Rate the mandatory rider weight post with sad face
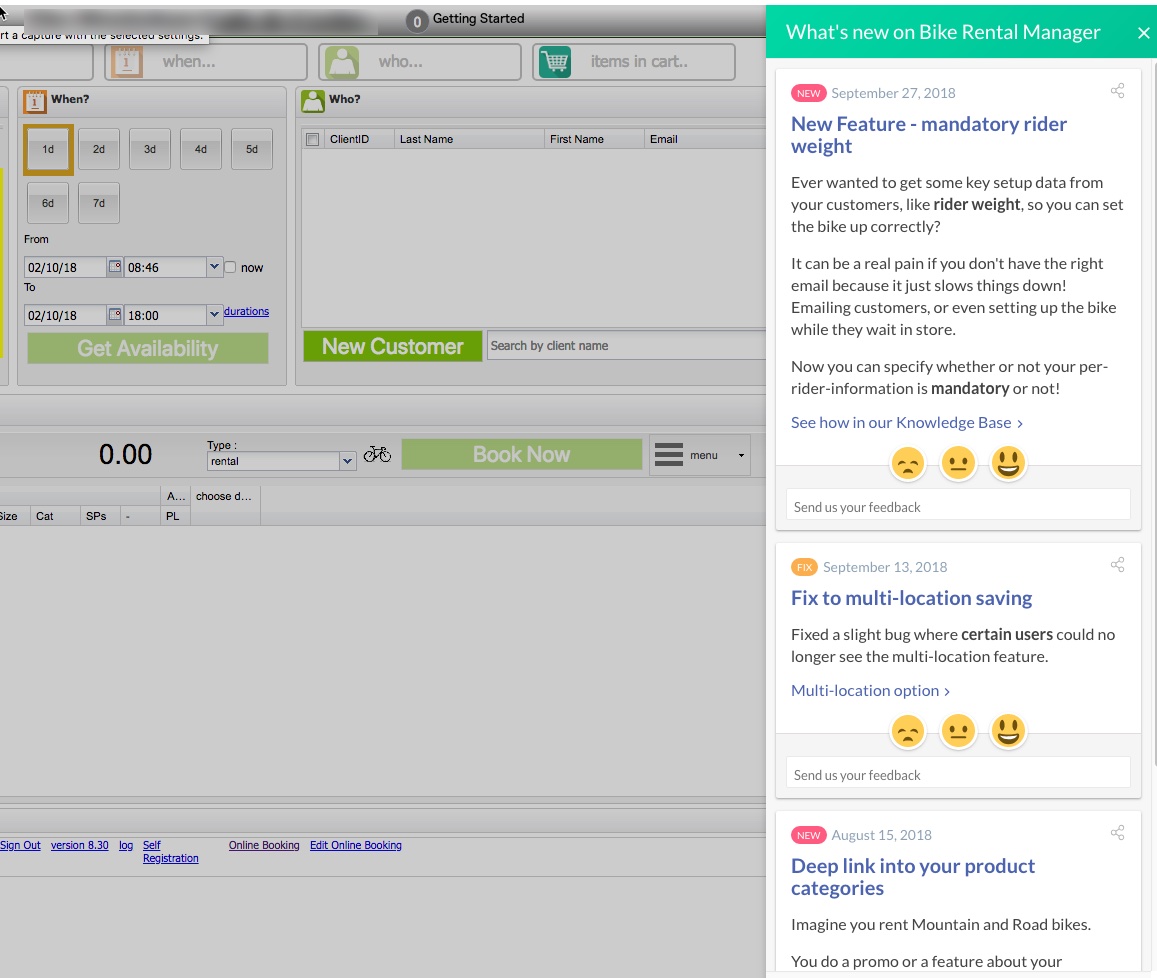Screen dimensions: 1157x978 tap(908, 464)
